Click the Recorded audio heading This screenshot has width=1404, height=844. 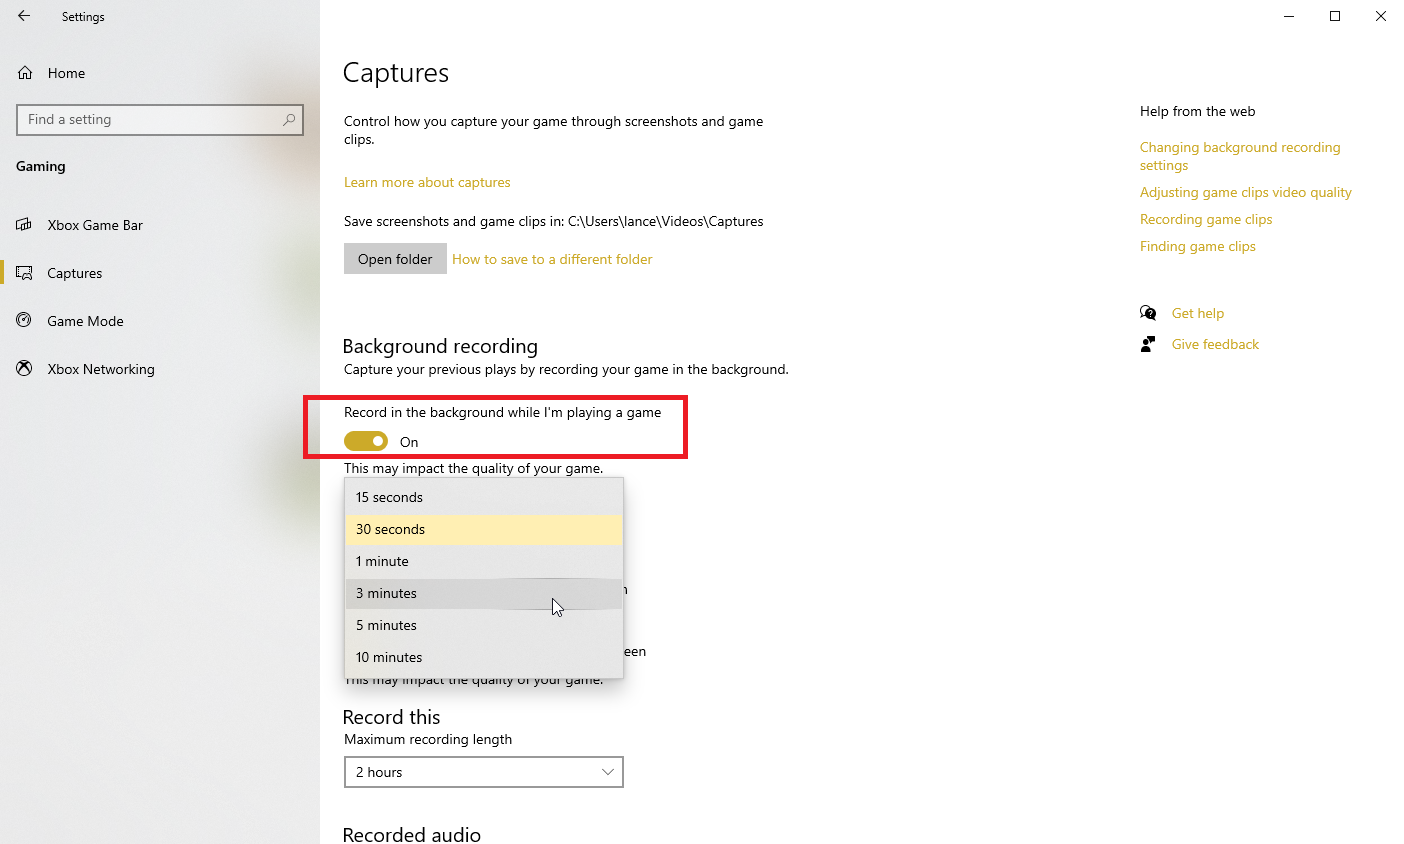pyautogui.click(x=412, y=834)
